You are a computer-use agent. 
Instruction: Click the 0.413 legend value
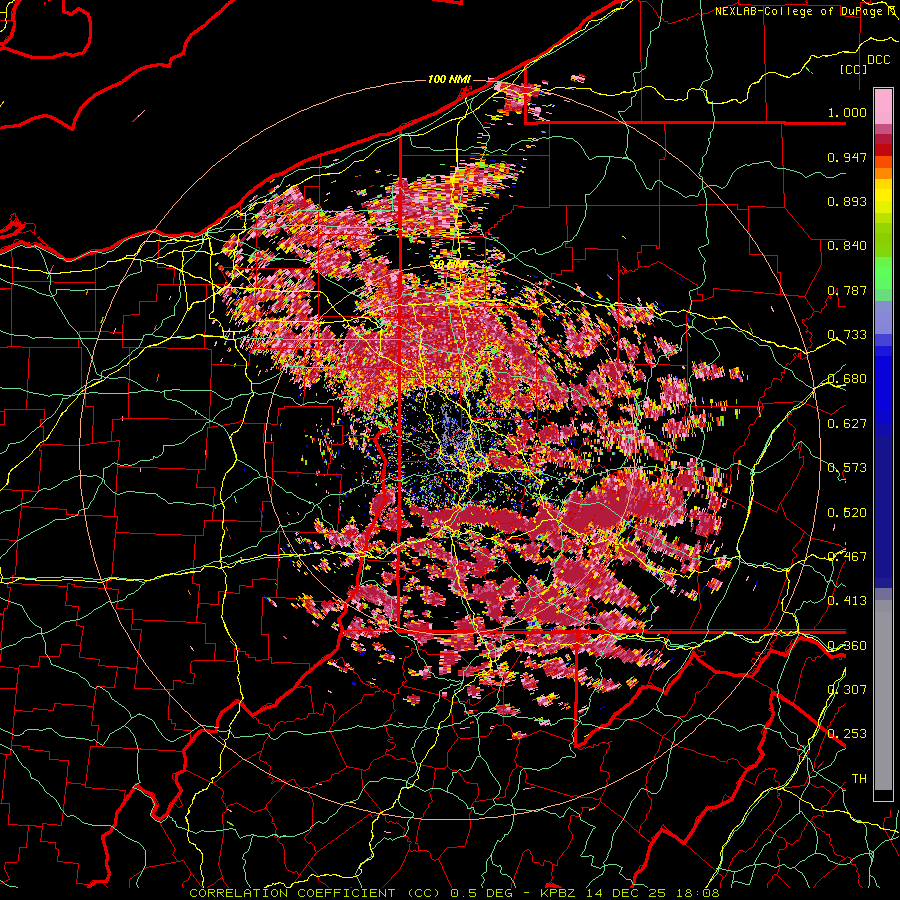click(847, 601)
